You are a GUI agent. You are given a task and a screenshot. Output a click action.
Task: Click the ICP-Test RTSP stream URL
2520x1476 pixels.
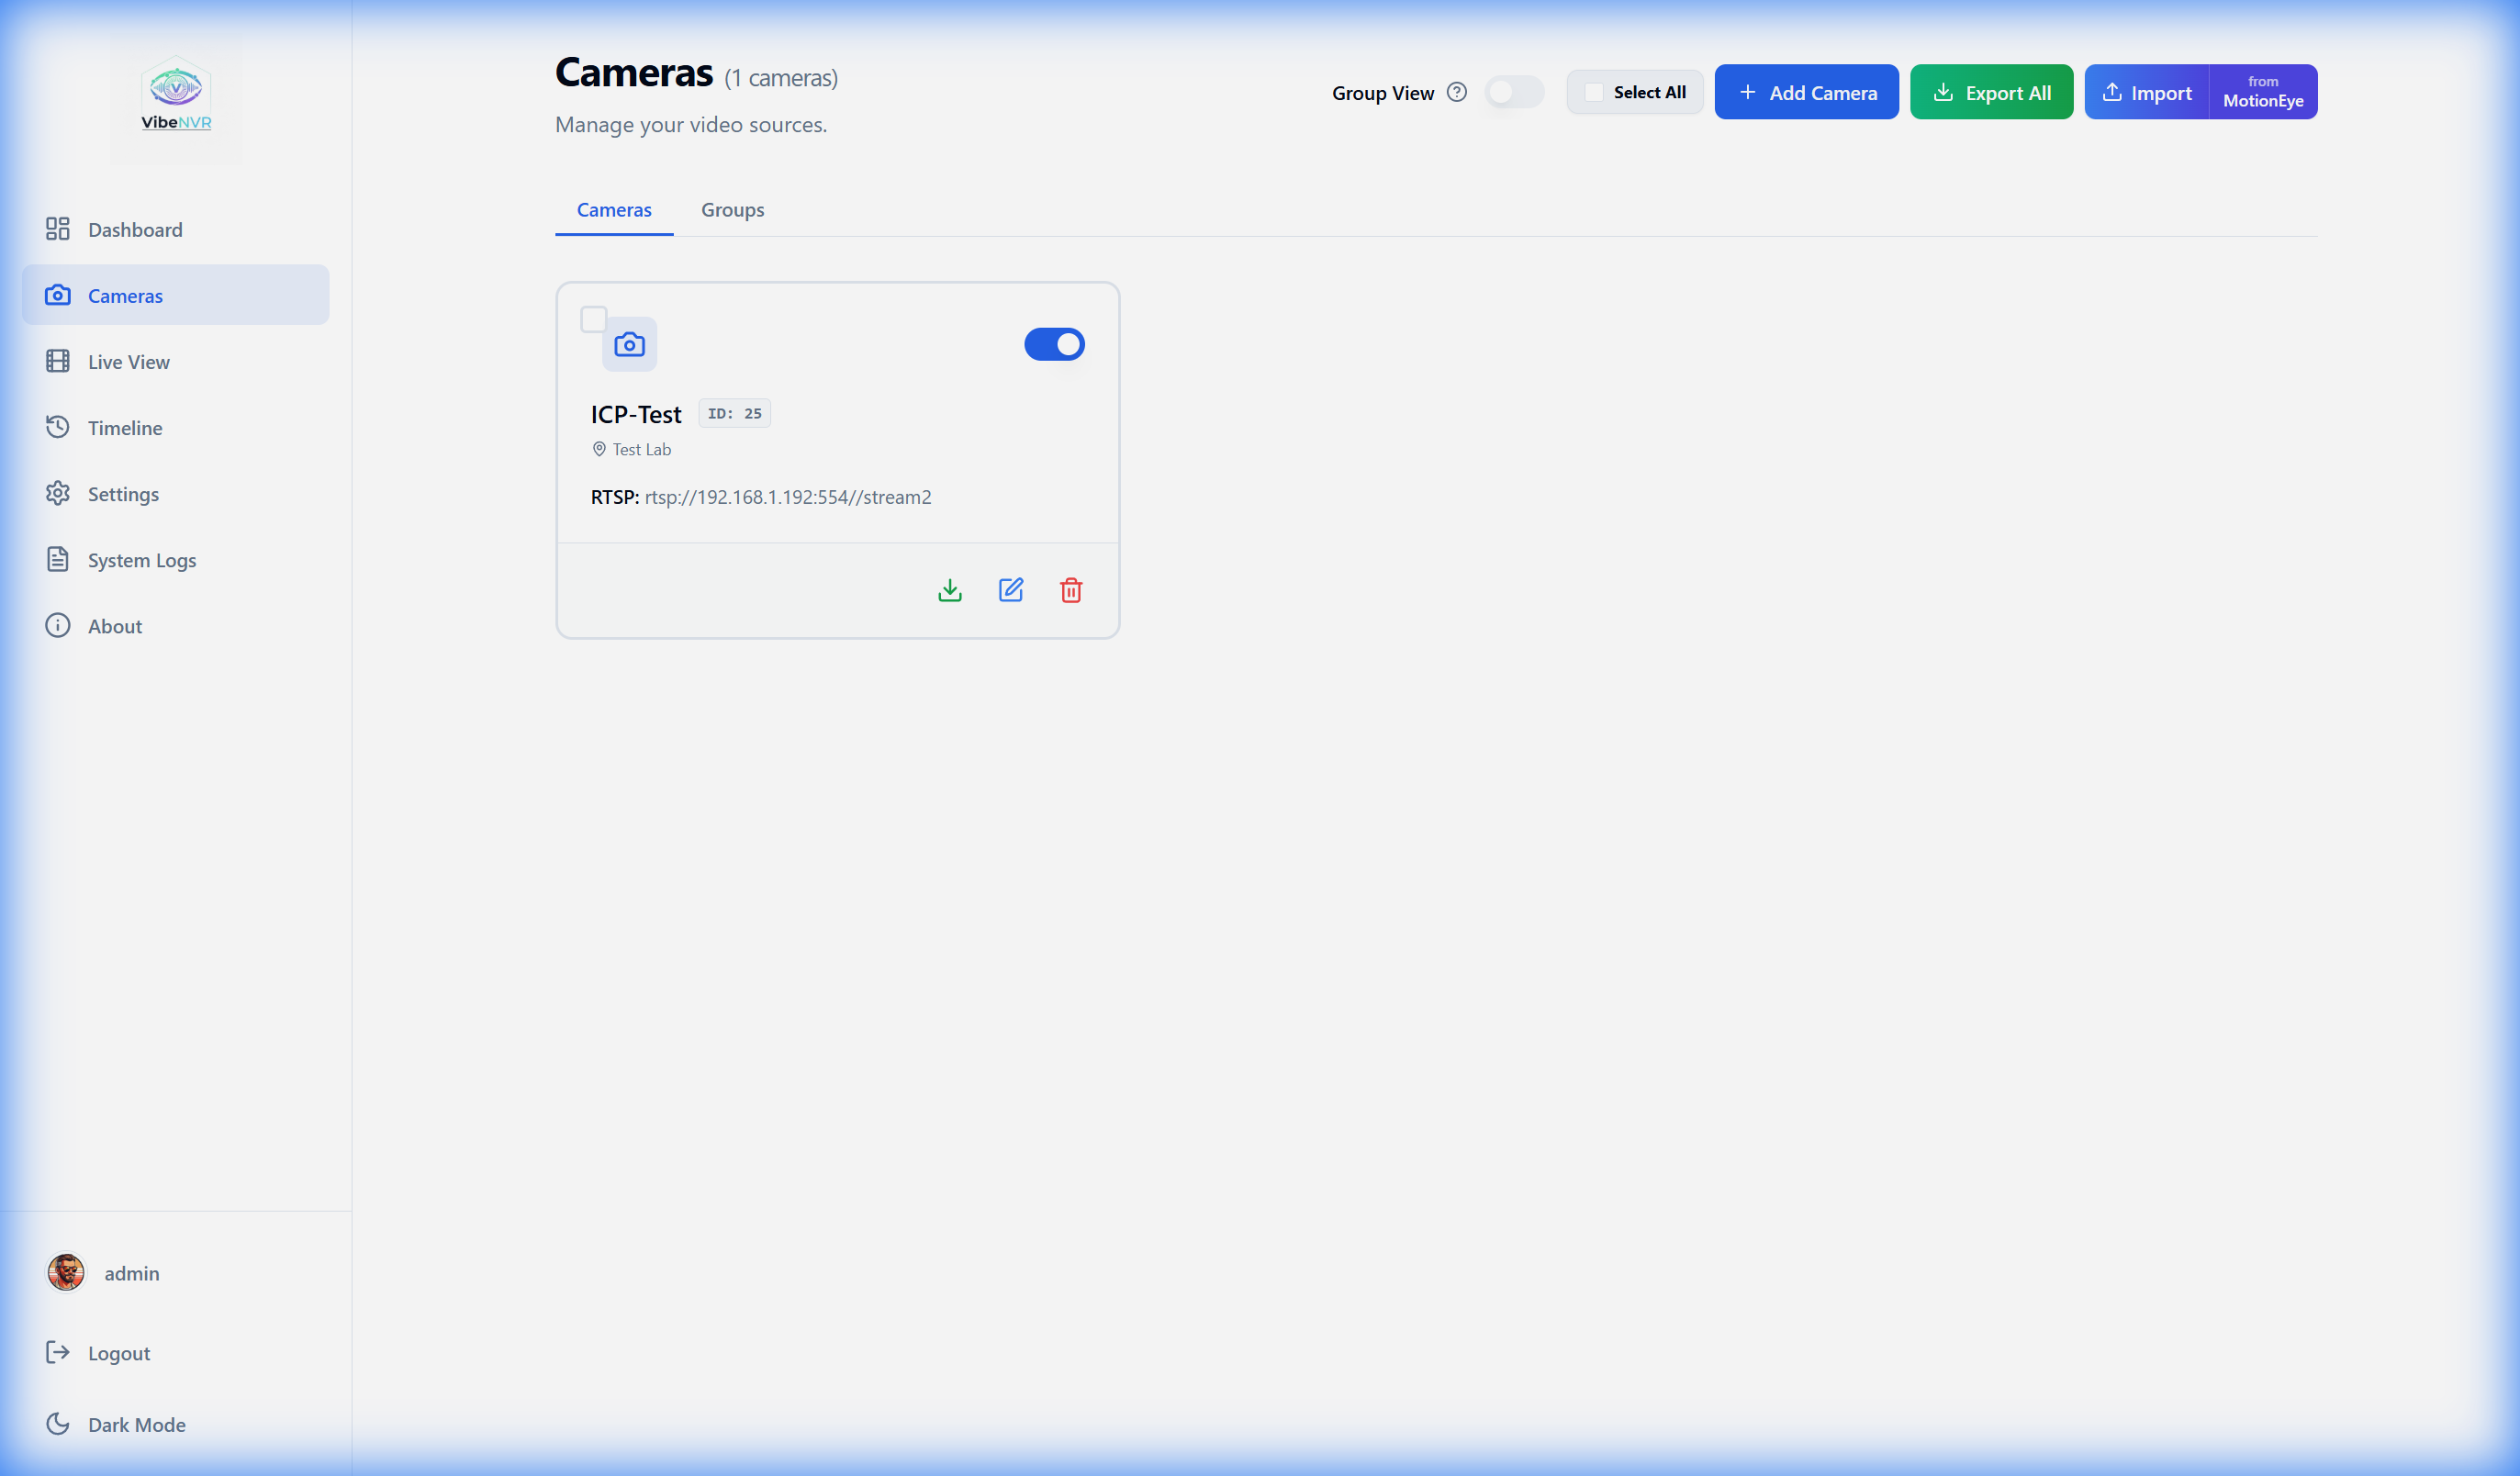tap(787, 497)
